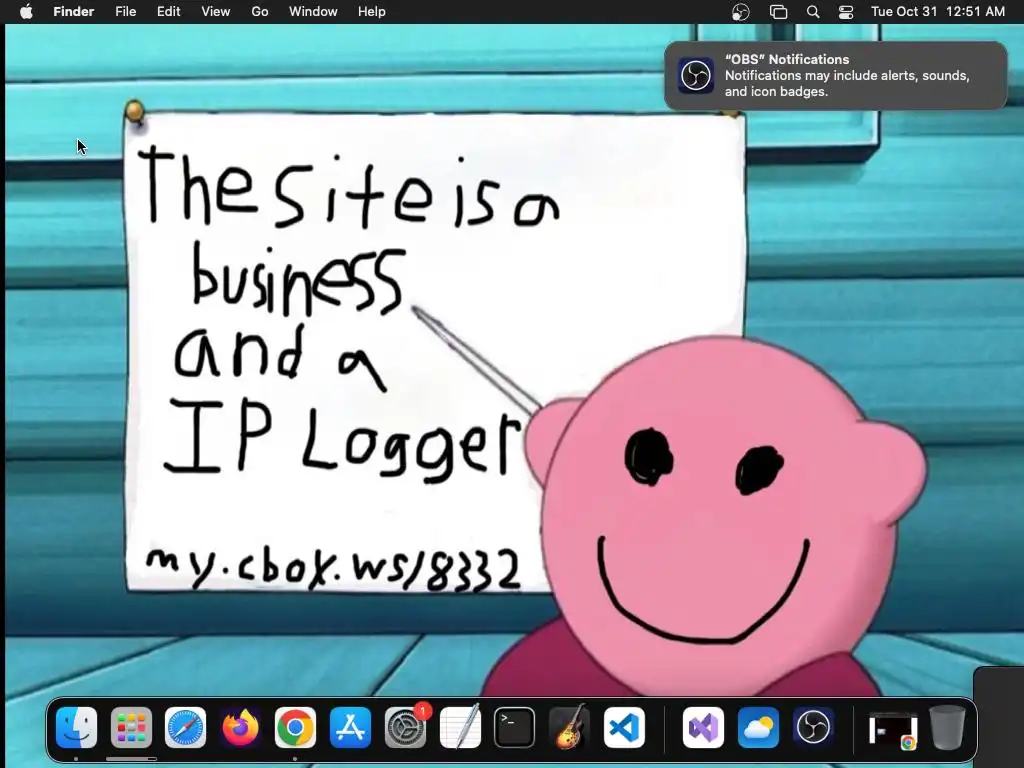Click the Stage Manager windows icon in menu bar
Image resolution: width=1024 pixels, height=768 pixels.
778,12
